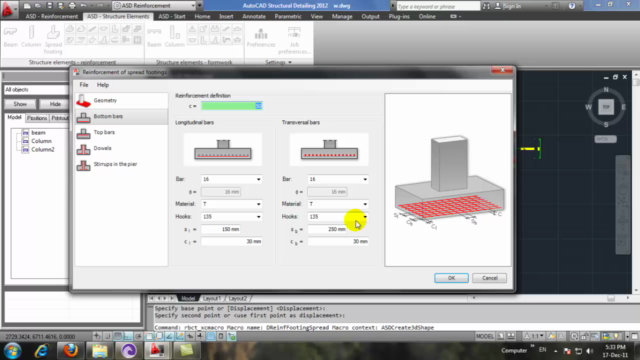Screen dimensions: 640x360
Task: Click Cancel in the footings dialog
Action: click(x=489, y=278)
